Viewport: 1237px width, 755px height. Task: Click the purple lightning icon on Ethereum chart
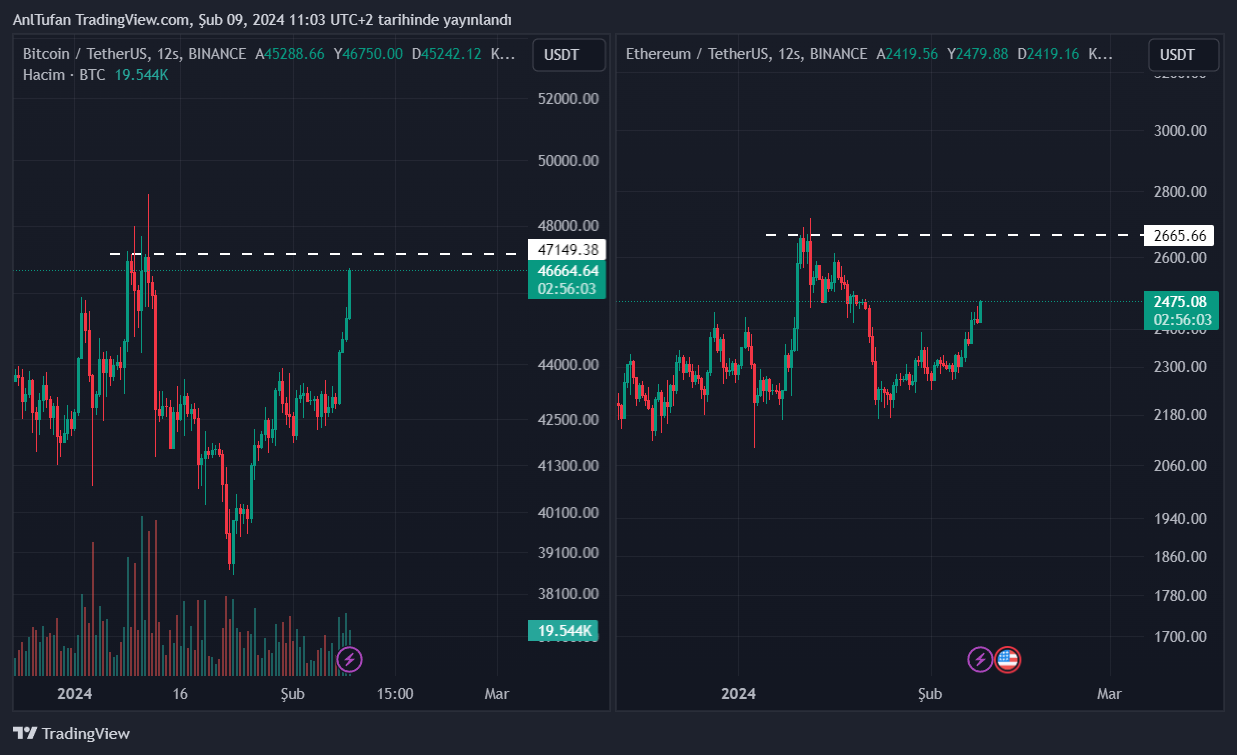tap(980, 659)
